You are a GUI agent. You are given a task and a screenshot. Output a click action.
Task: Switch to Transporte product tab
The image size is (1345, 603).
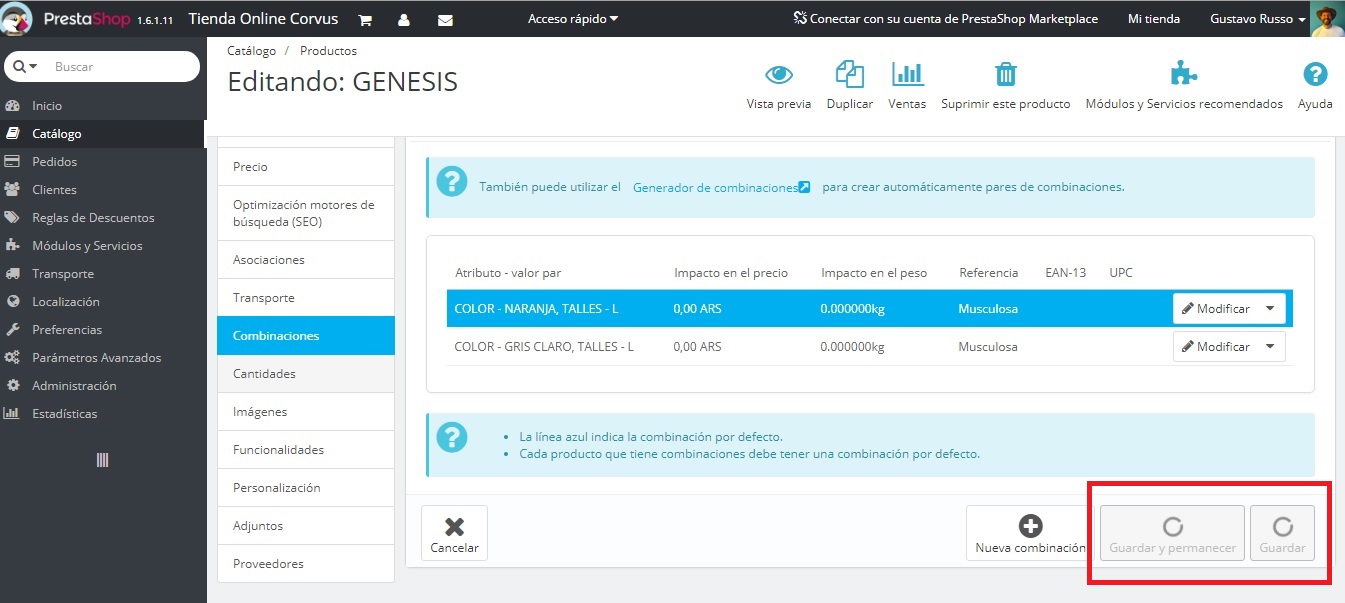pyautogui.click(x=306, y=298)
